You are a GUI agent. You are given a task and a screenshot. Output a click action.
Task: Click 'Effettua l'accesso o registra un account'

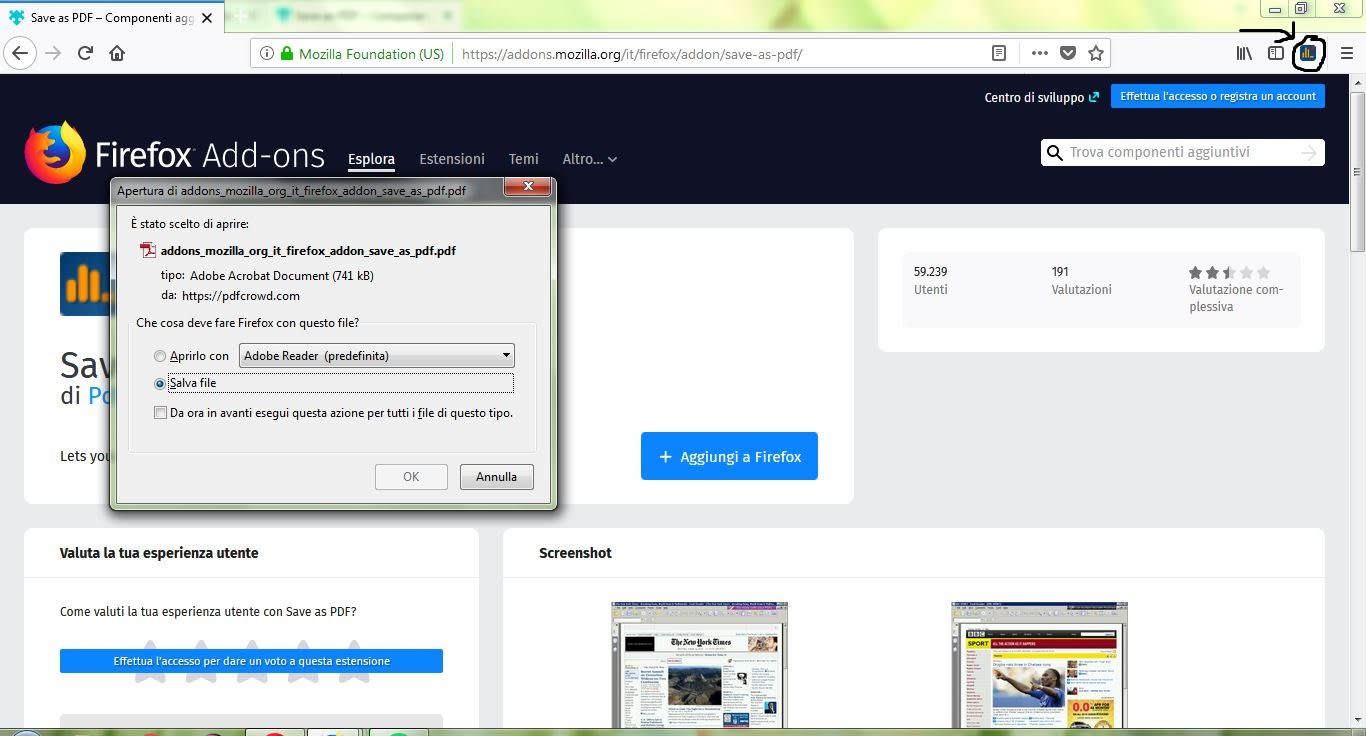tap(1218, 96)
